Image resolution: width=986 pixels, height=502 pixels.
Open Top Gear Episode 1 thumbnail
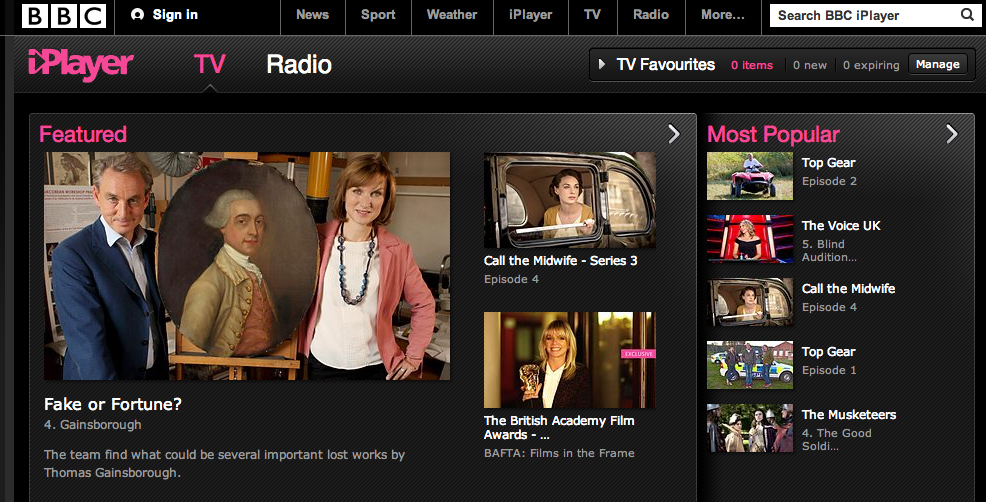pos(750,365)
